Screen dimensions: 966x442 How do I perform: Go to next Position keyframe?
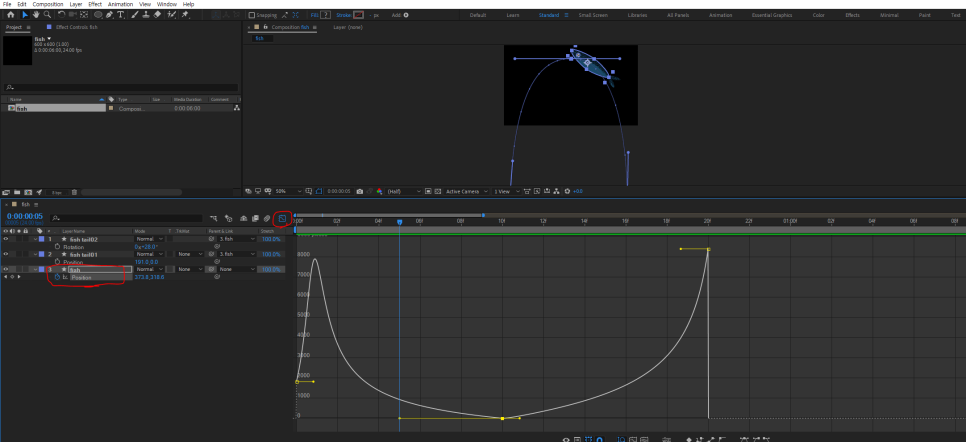(19, 277)
